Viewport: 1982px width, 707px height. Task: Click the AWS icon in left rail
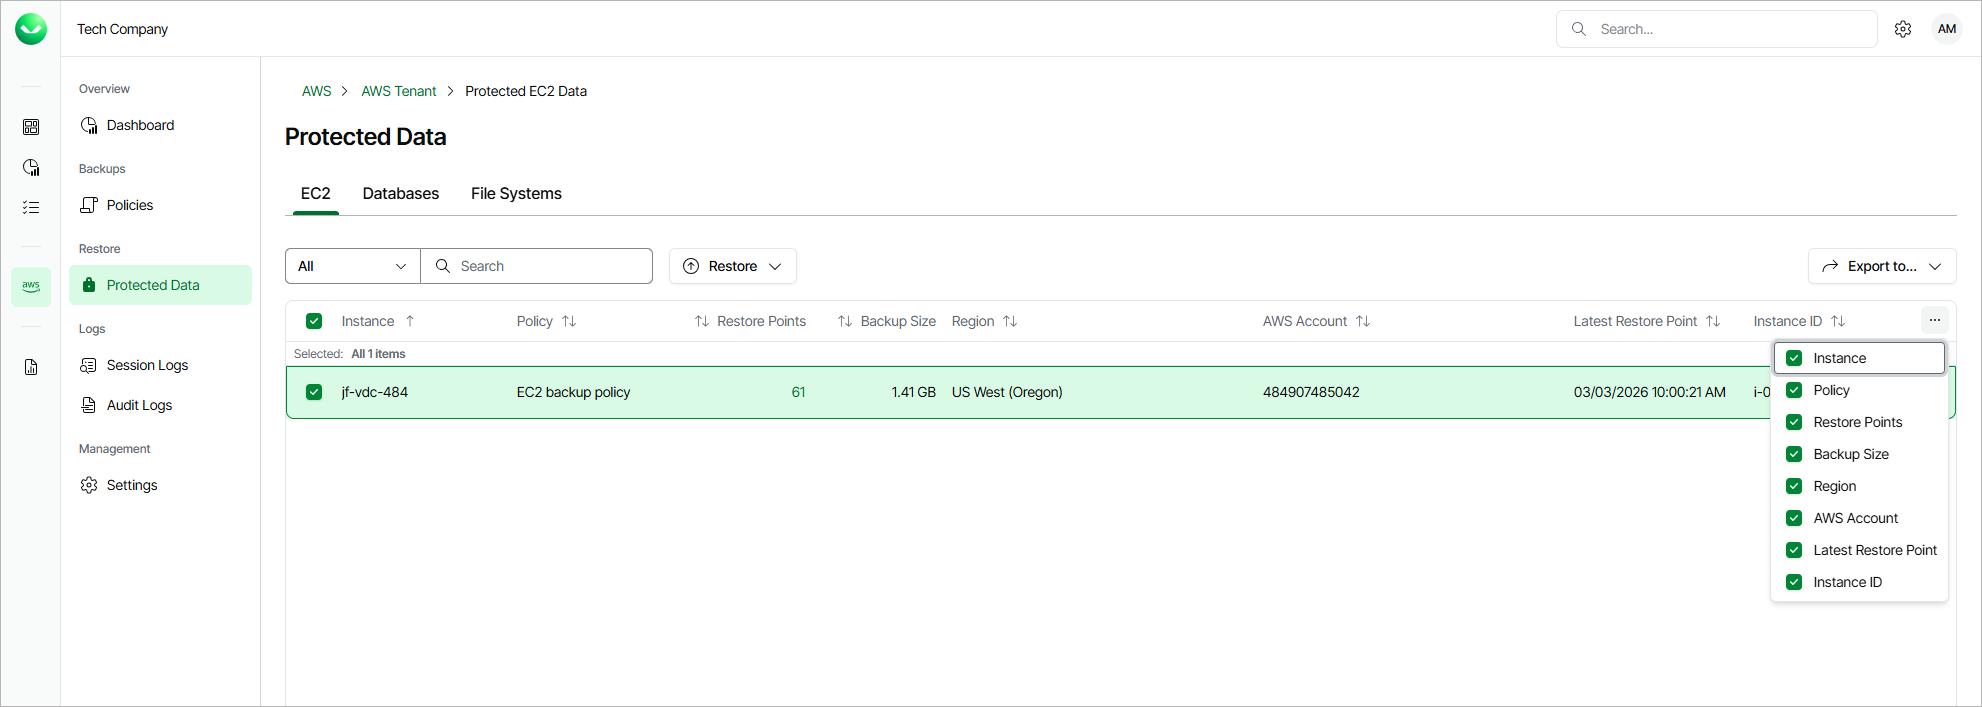click(x=31, y=286)
